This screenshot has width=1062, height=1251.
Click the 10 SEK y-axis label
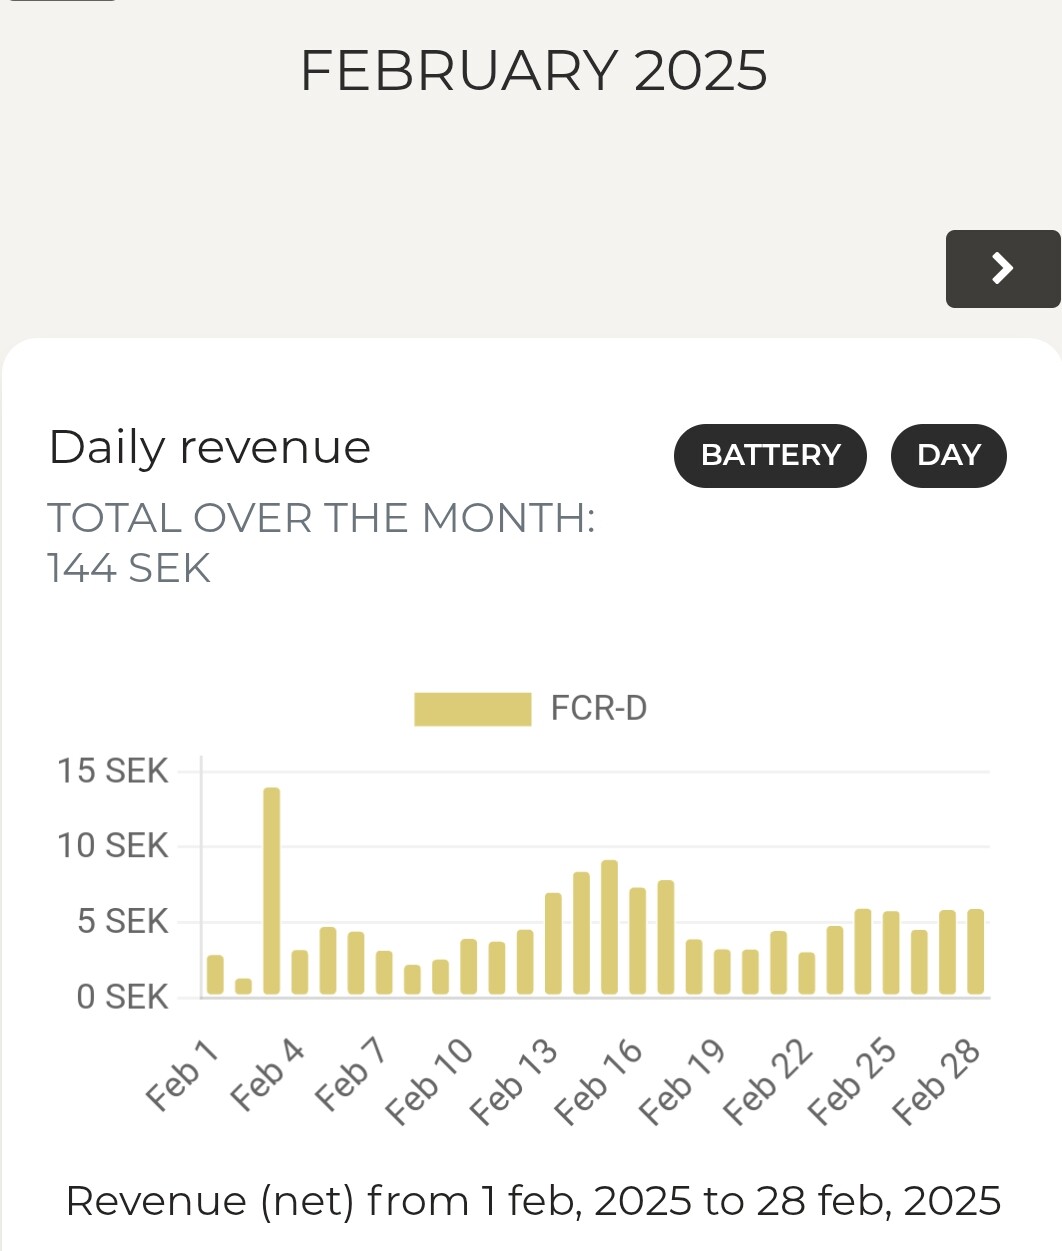[112, 846]
